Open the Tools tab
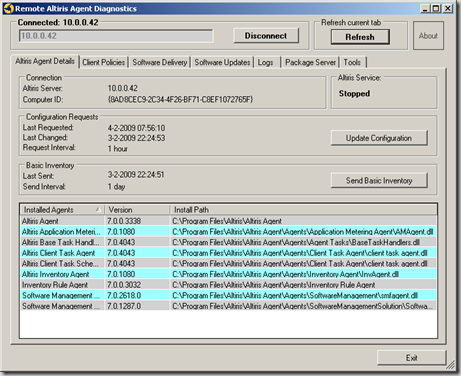The width and height of the screenshot is (461, 376). [x=352, y=62]
